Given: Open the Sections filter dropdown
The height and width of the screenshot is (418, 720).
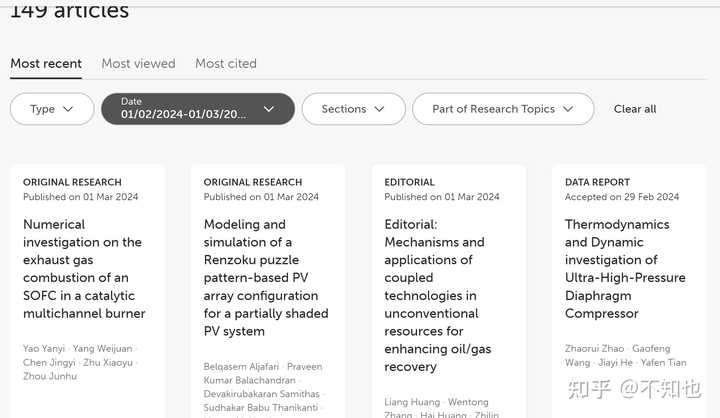Looking at the screenshot, I should coord(353,109).
